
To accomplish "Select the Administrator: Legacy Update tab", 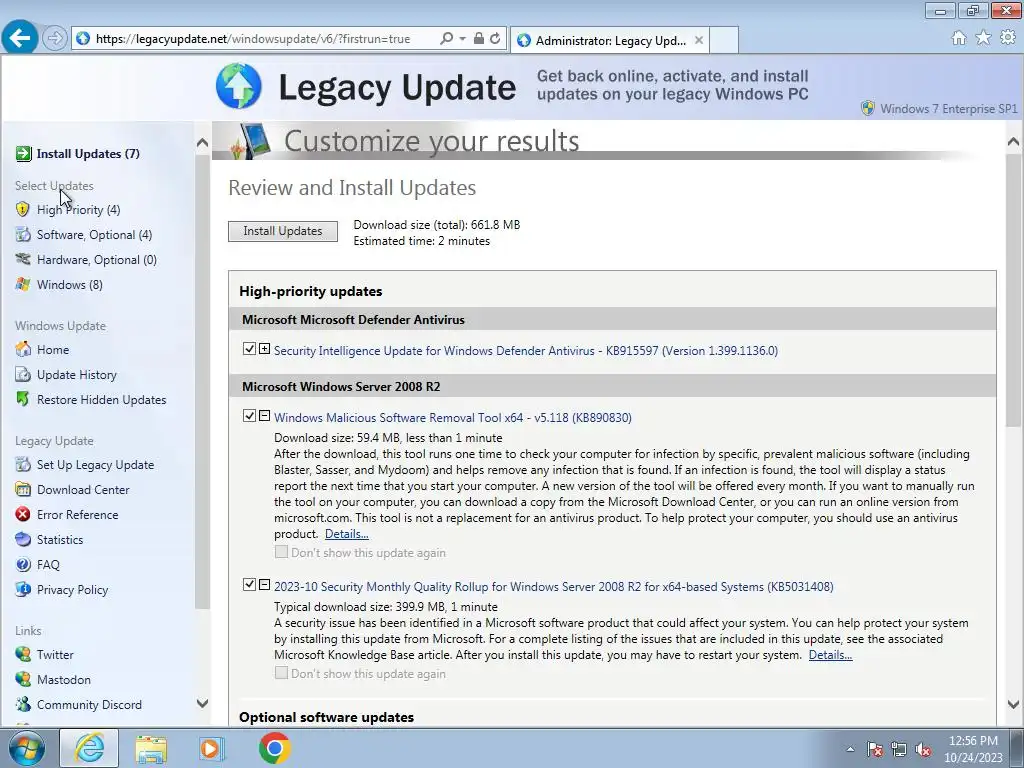I will [x=610, y=40].
